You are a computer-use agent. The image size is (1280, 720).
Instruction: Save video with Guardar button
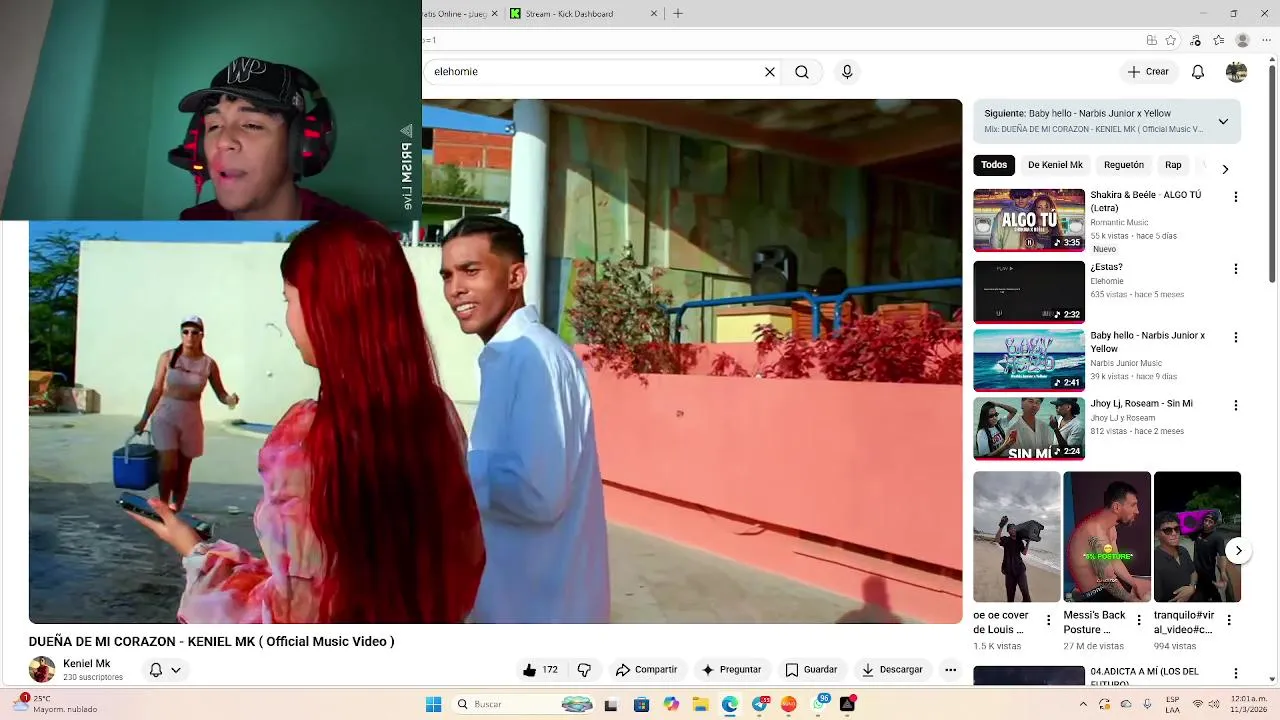coord(811,670)
